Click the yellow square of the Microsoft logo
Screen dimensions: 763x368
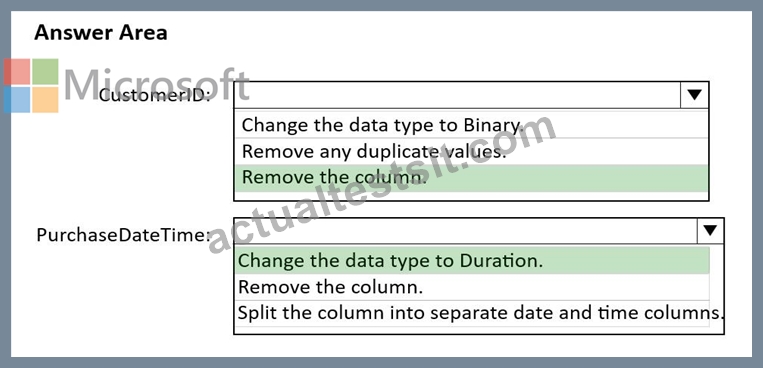(45, 100)
